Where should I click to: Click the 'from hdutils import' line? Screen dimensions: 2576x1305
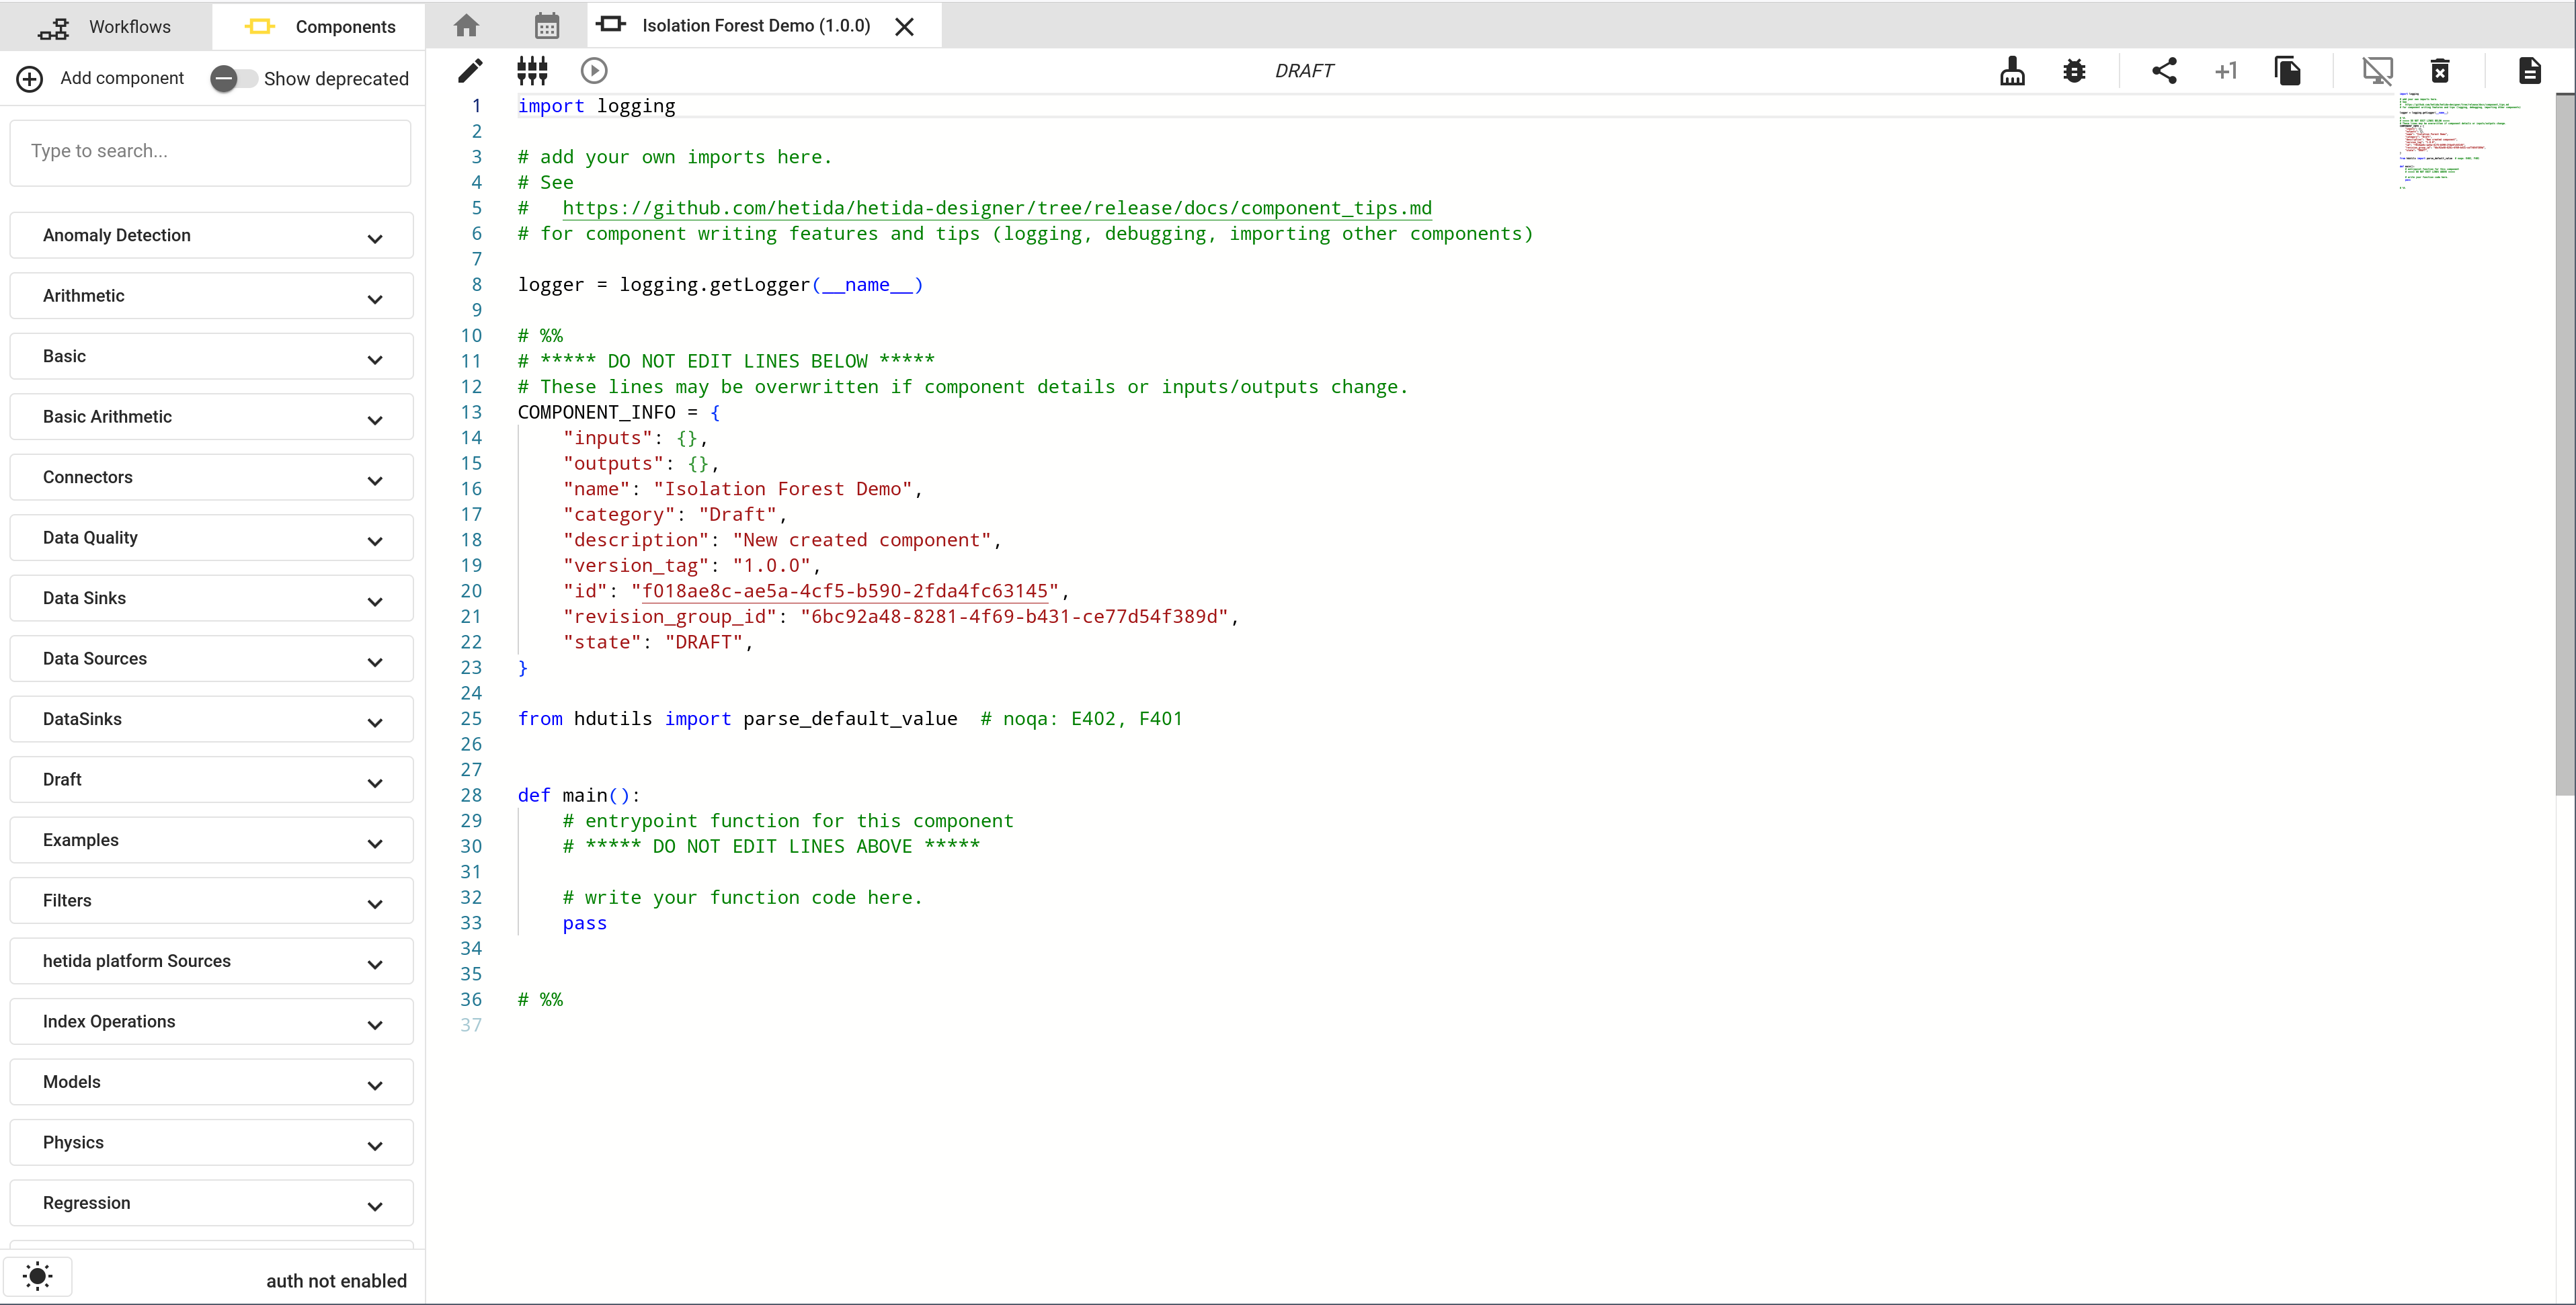pyautogui.click(x=849, y=719)
